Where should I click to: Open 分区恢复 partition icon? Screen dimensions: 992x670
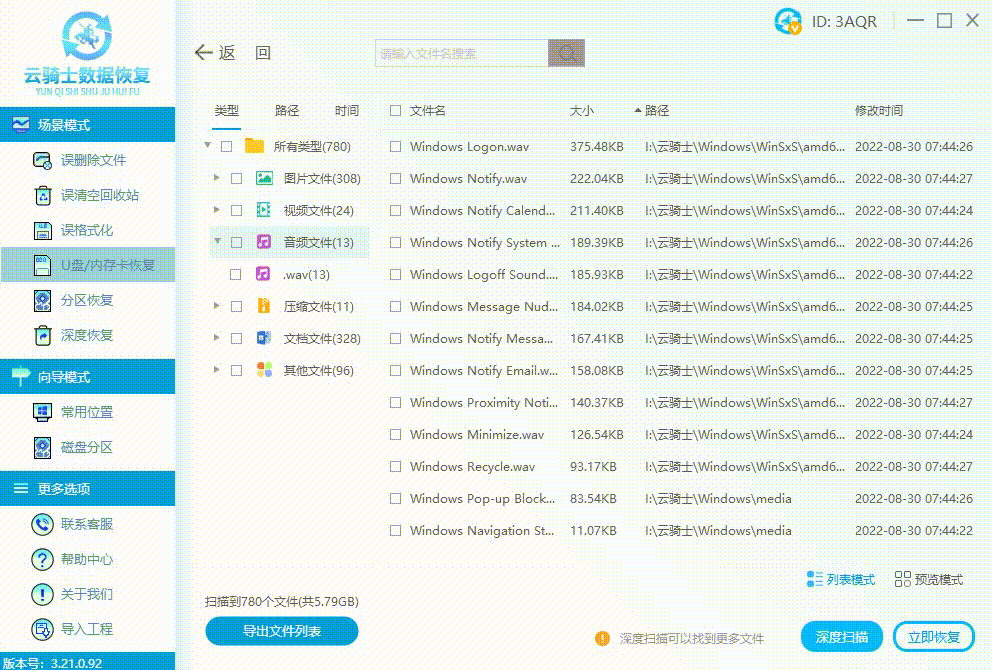coord(42,301)
